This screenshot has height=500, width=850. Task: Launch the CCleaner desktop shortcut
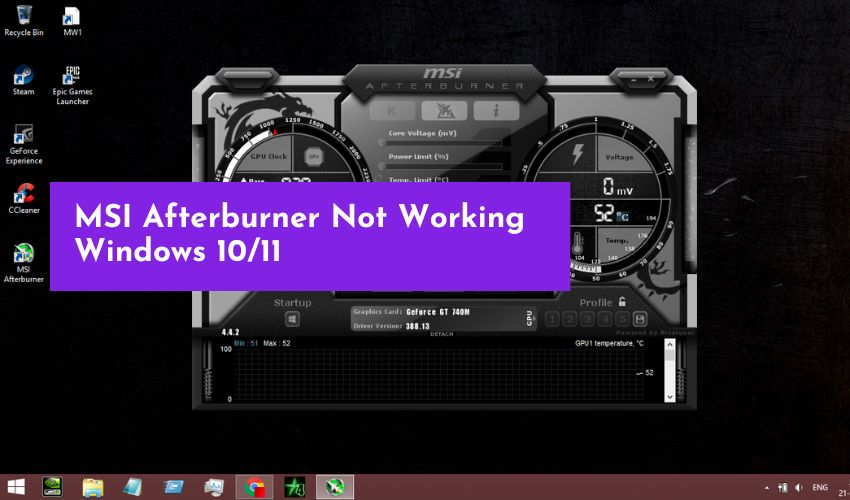tap(24, 198)
